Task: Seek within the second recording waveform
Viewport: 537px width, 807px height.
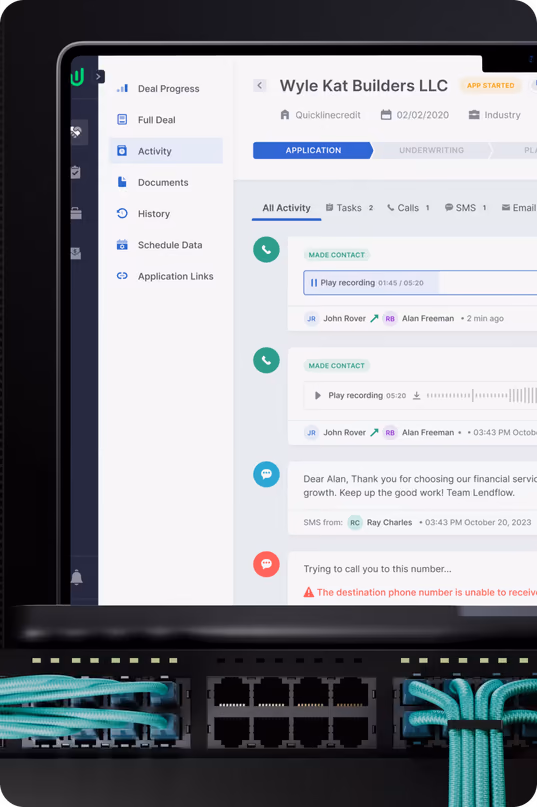Action: click(x=481, y=395)
